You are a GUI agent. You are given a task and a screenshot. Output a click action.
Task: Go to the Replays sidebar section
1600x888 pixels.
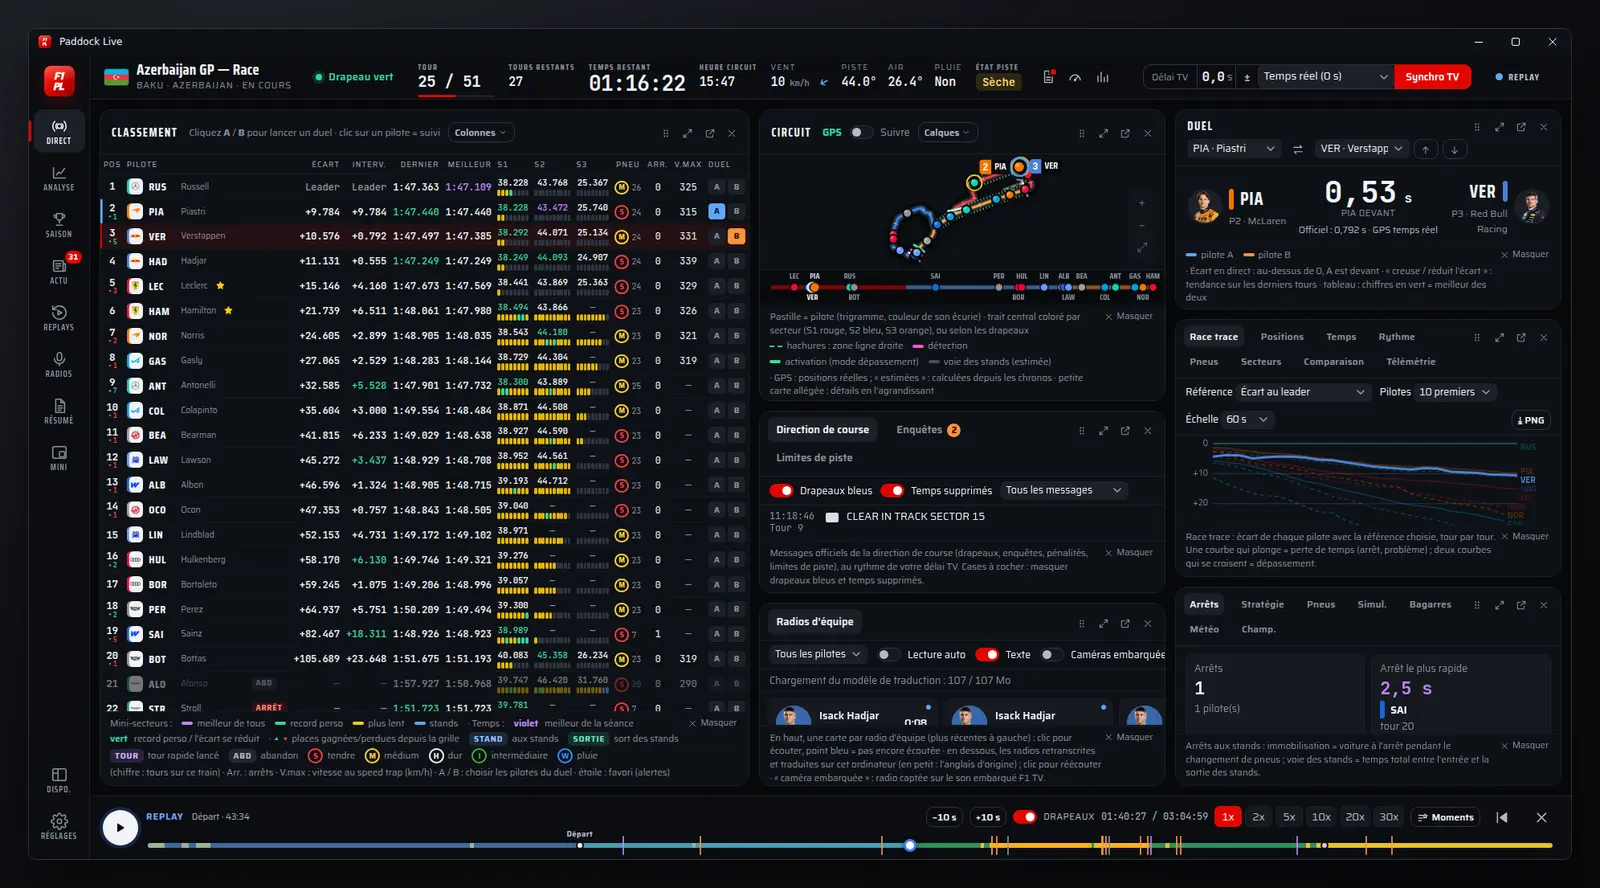(59, 318)
